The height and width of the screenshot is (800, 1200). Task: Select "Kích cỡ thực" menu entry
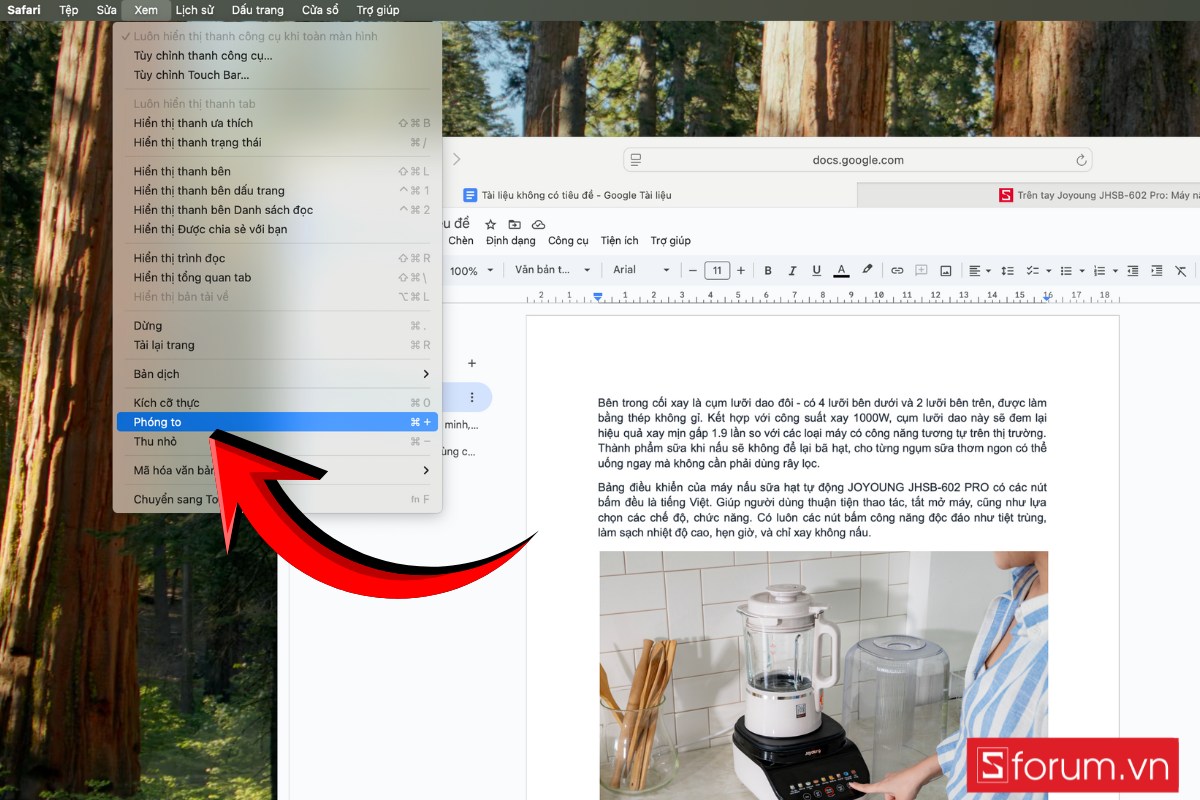click(277, 403)
